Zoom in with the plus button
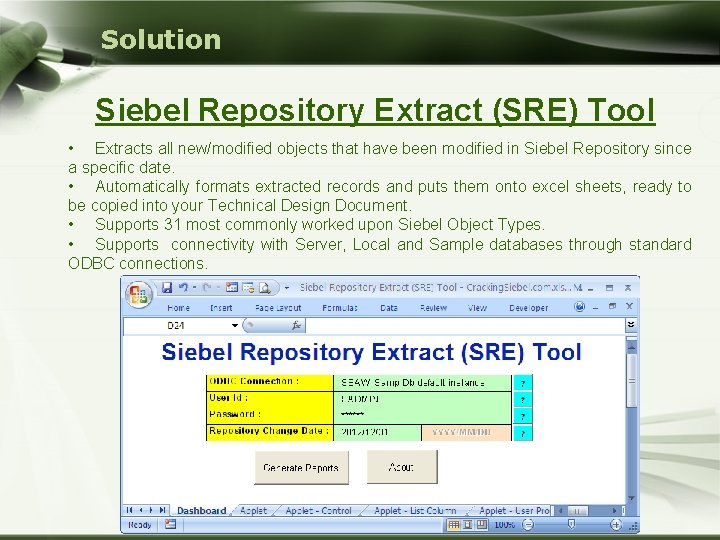This screenshot has width=720, height=540. (x=616, y=524)
